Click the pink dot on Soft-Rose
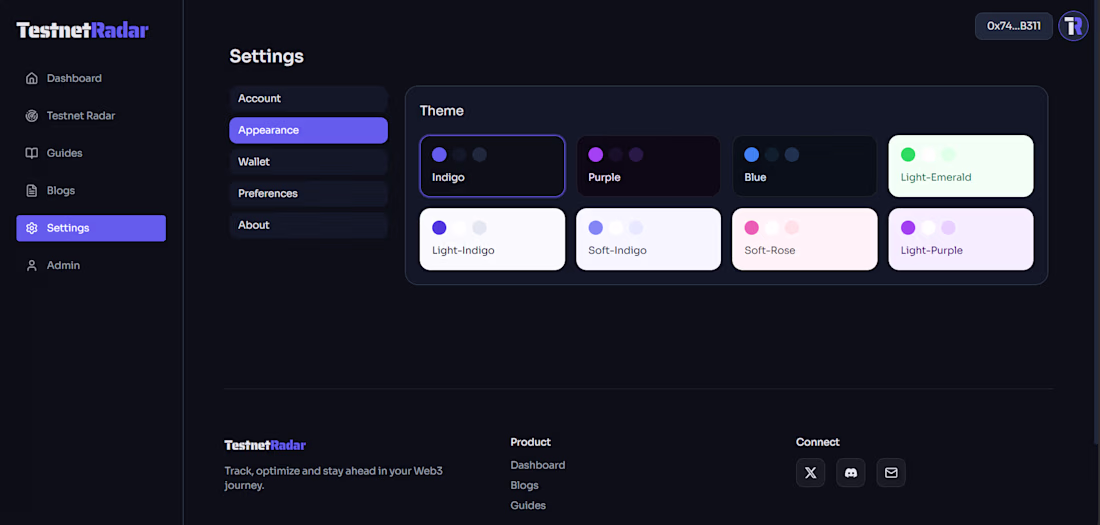 [x=751, y=227]
